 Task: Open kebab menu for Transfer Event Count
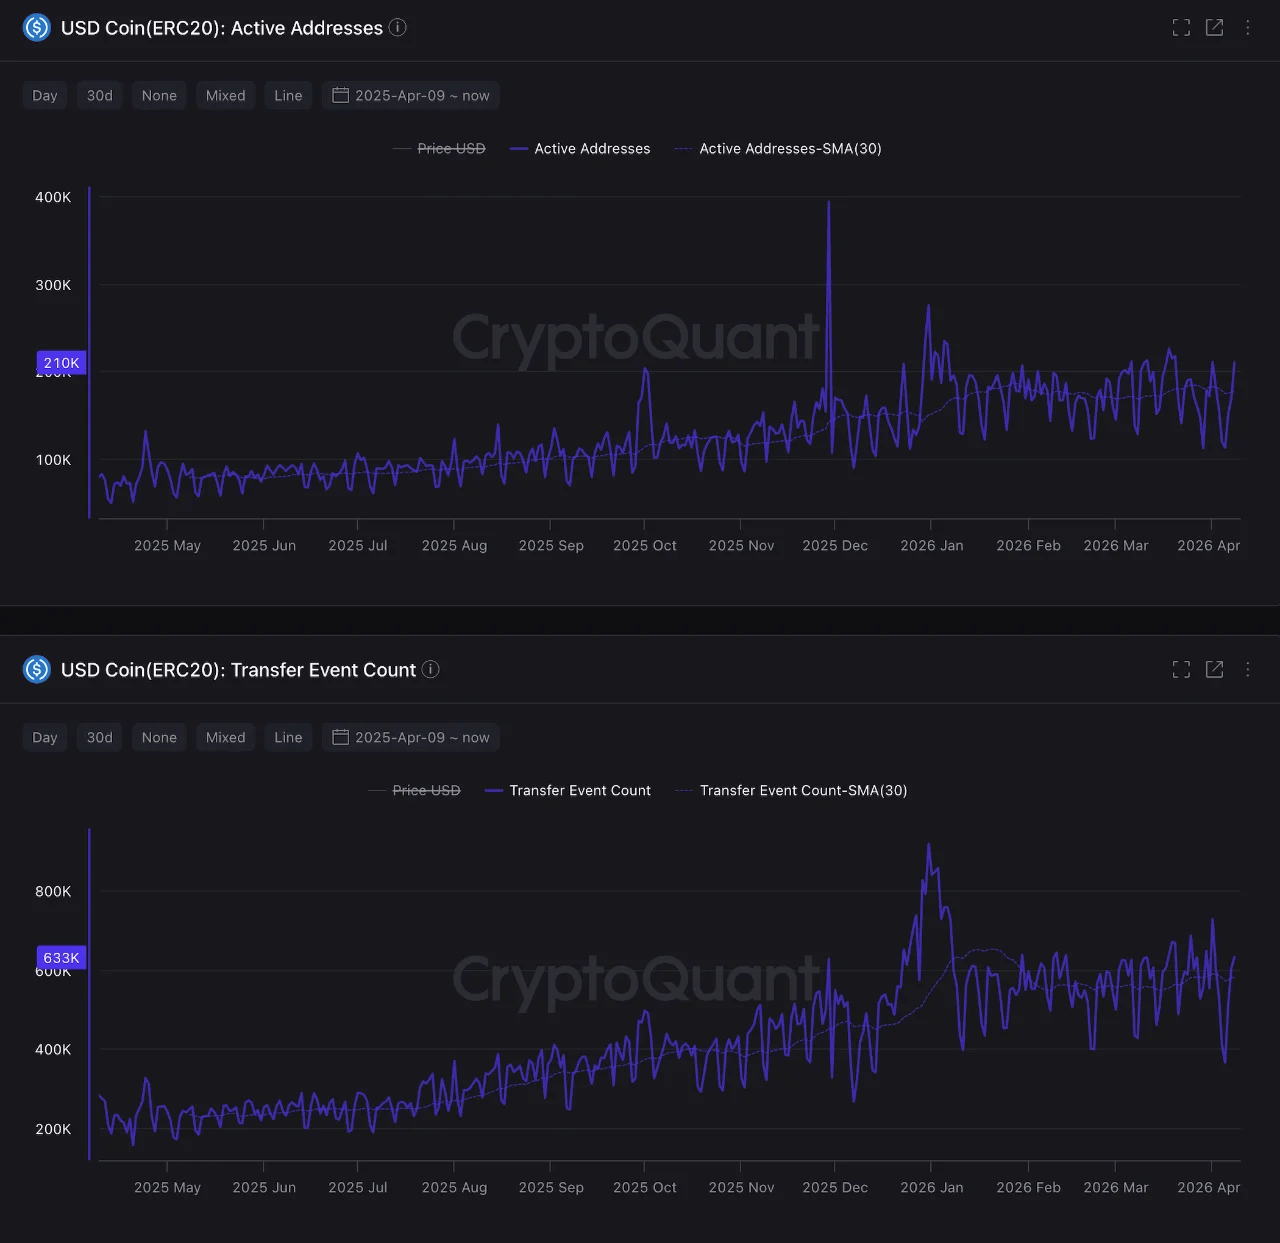1247,670
